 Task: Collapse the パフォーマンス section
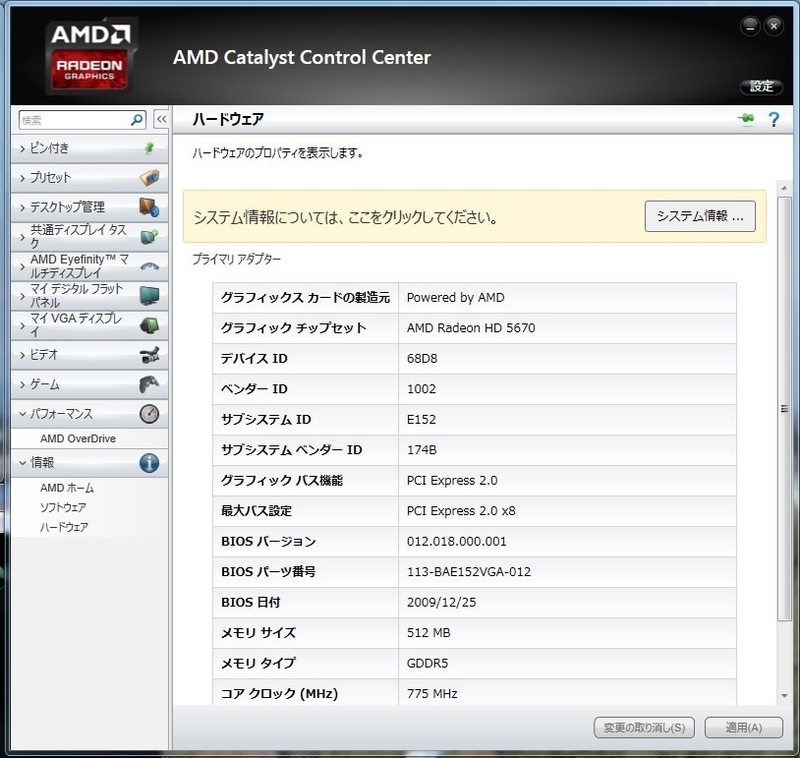pos(89,414)
